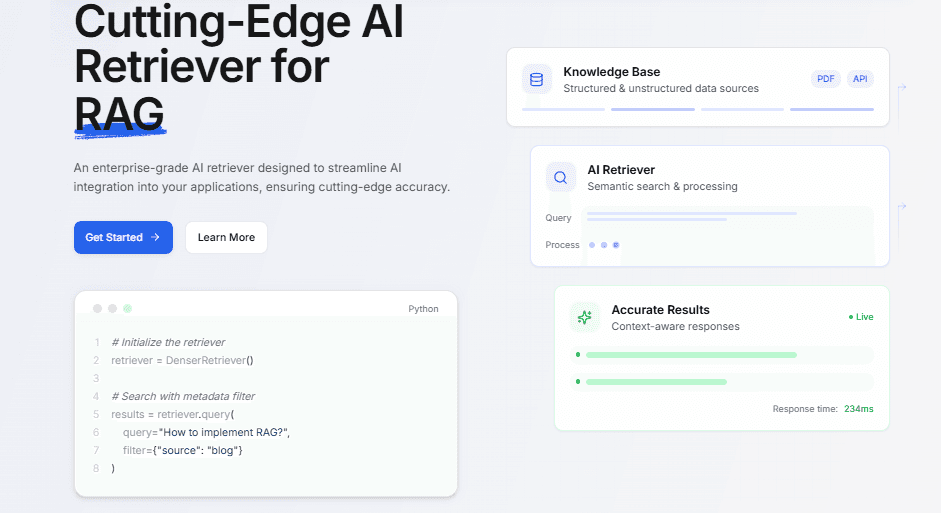The height and width of the screenshot is (513, 941).
Task: Click the shorter green result bar
Action: coord(657,382)
